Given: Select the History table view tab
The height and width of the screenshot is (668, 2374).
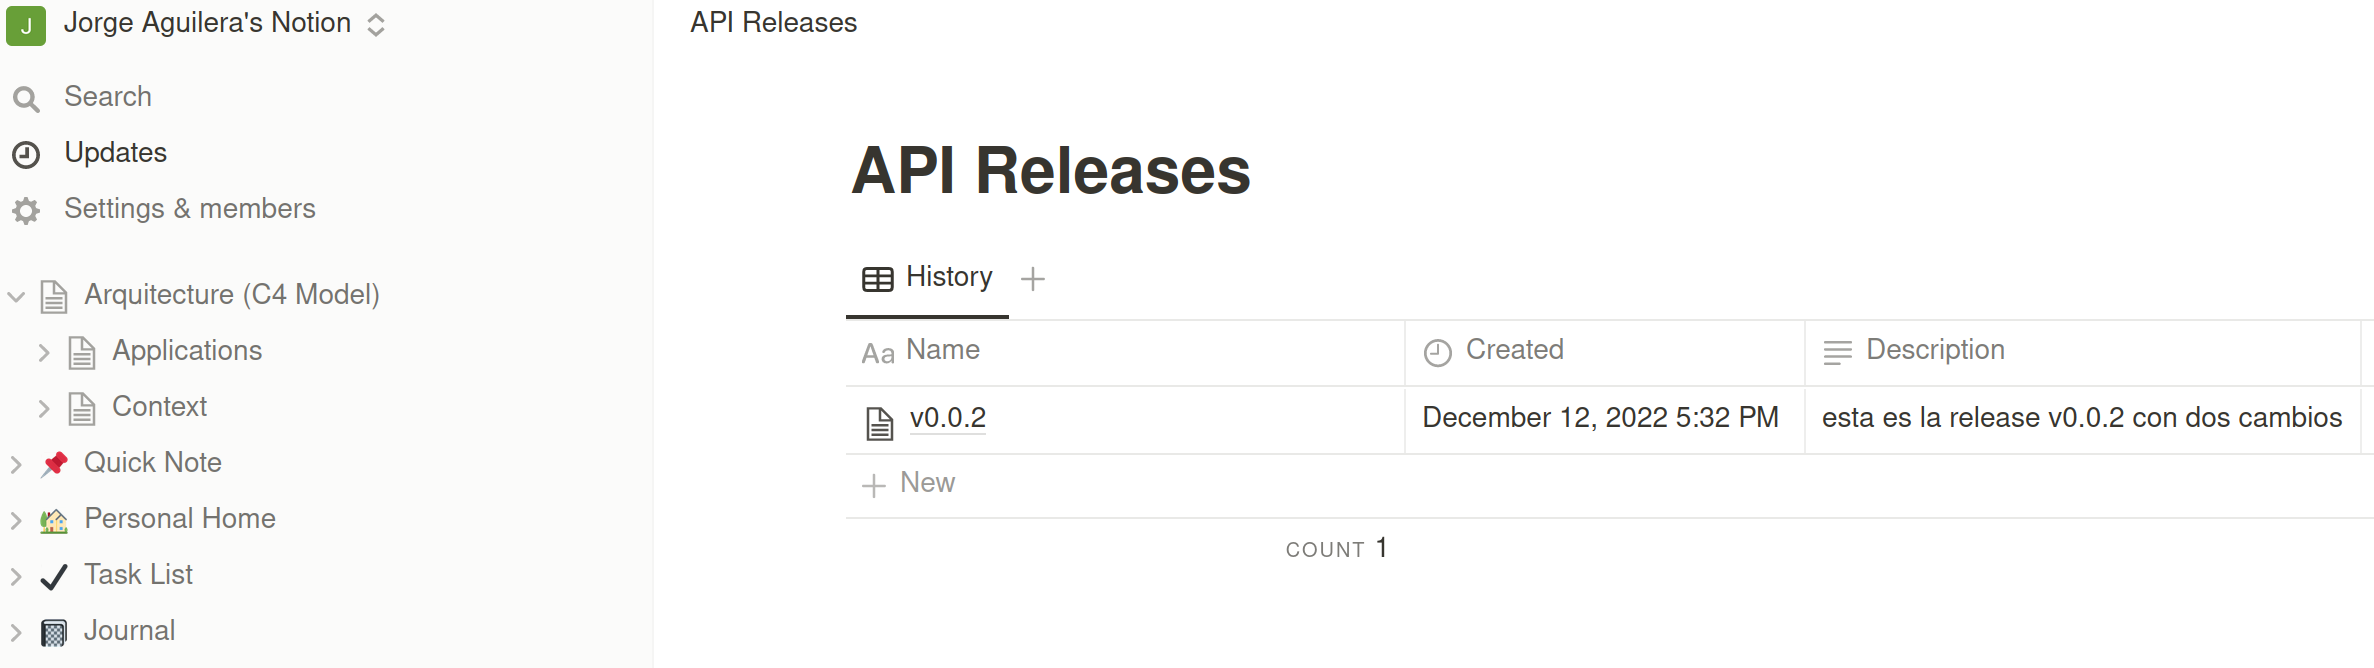Looking at the screenshot, I should (928, 278).
